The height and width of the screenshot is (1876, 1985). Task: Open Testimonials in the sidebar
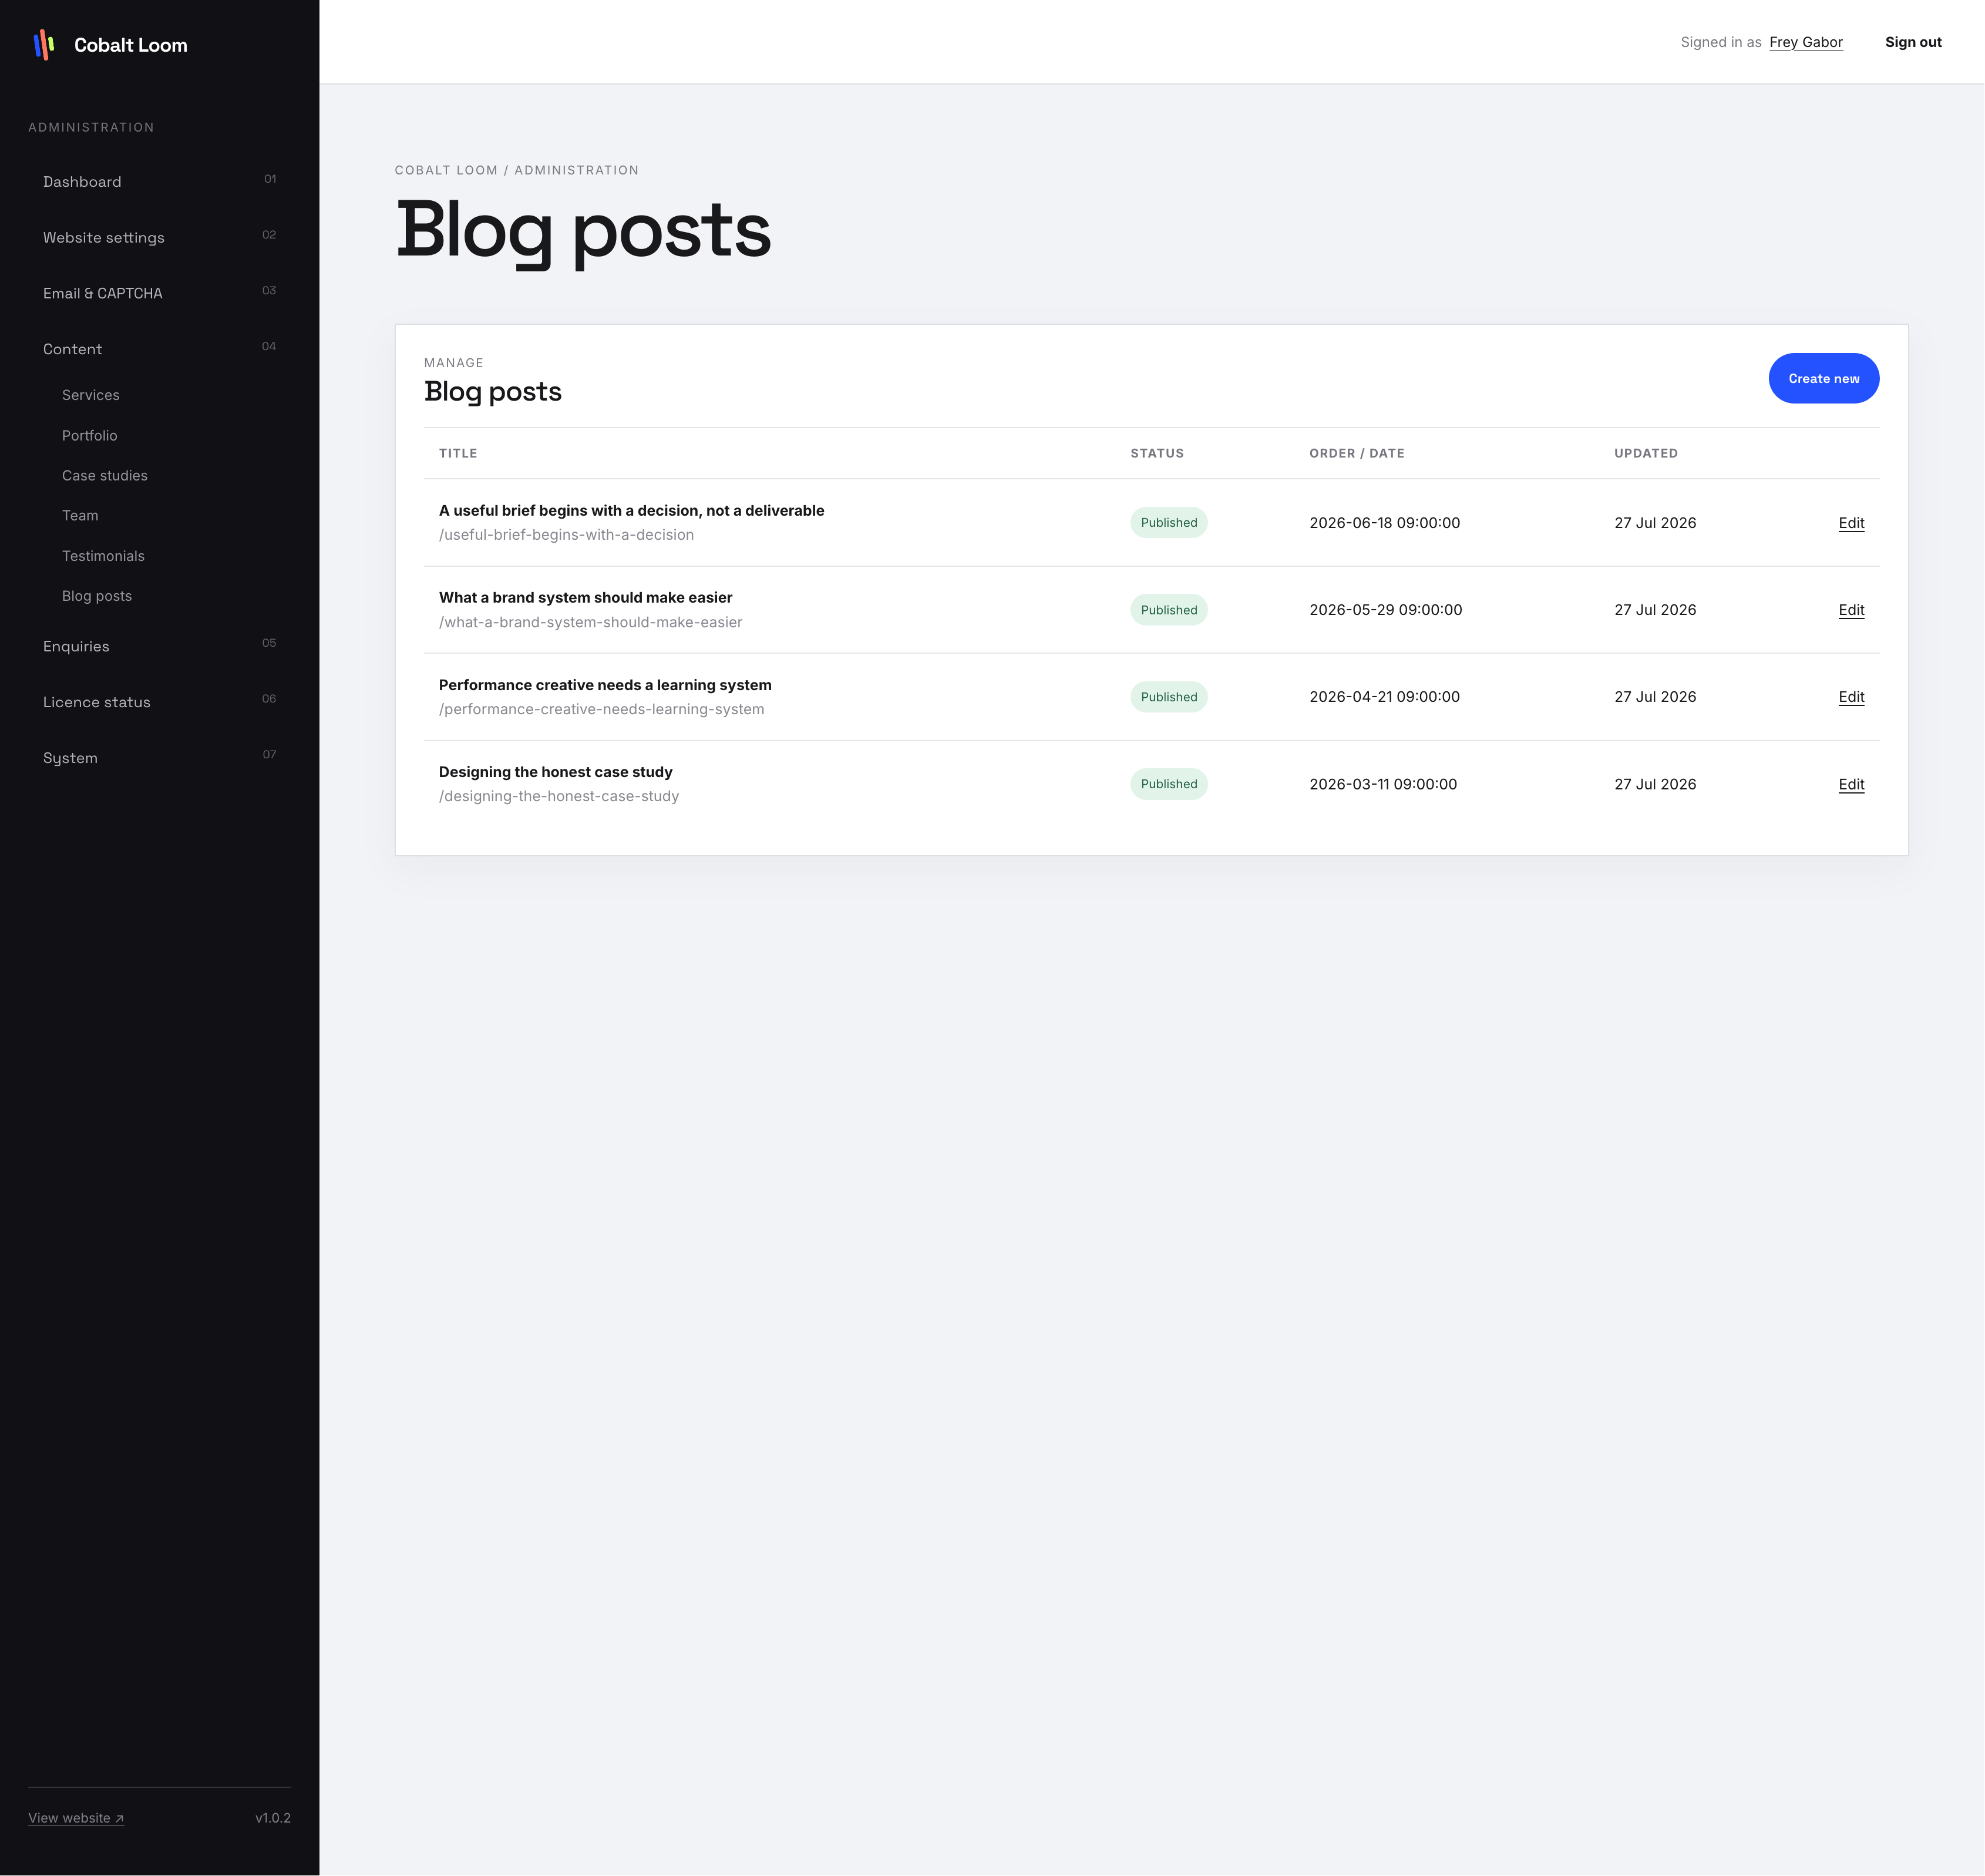click(x=103, y=556)
